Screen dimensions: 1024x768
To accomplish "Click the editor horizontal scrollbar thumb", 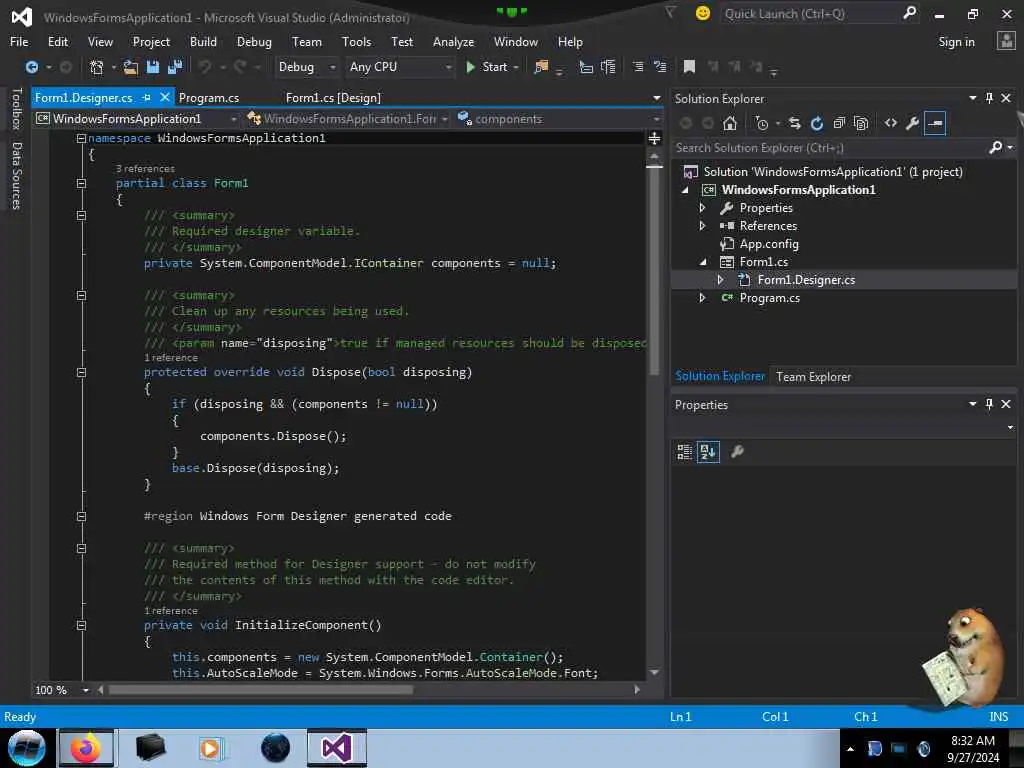I will coord(261,690).
